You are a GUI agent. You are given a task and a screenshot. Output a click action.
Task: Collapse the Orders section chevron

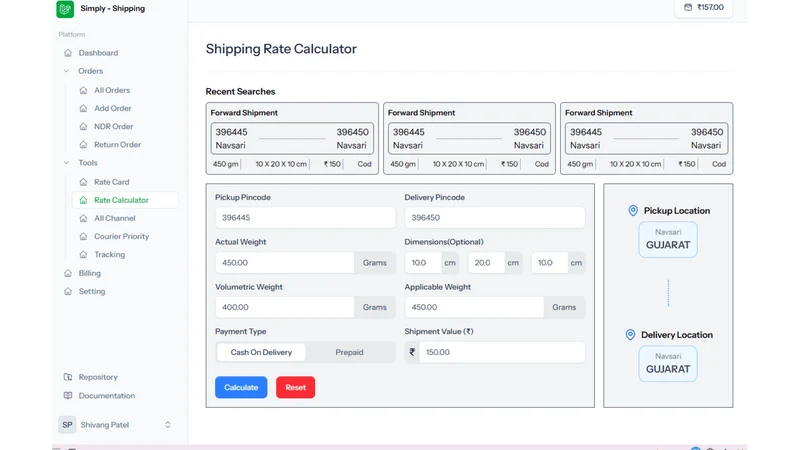coord(66,71)
